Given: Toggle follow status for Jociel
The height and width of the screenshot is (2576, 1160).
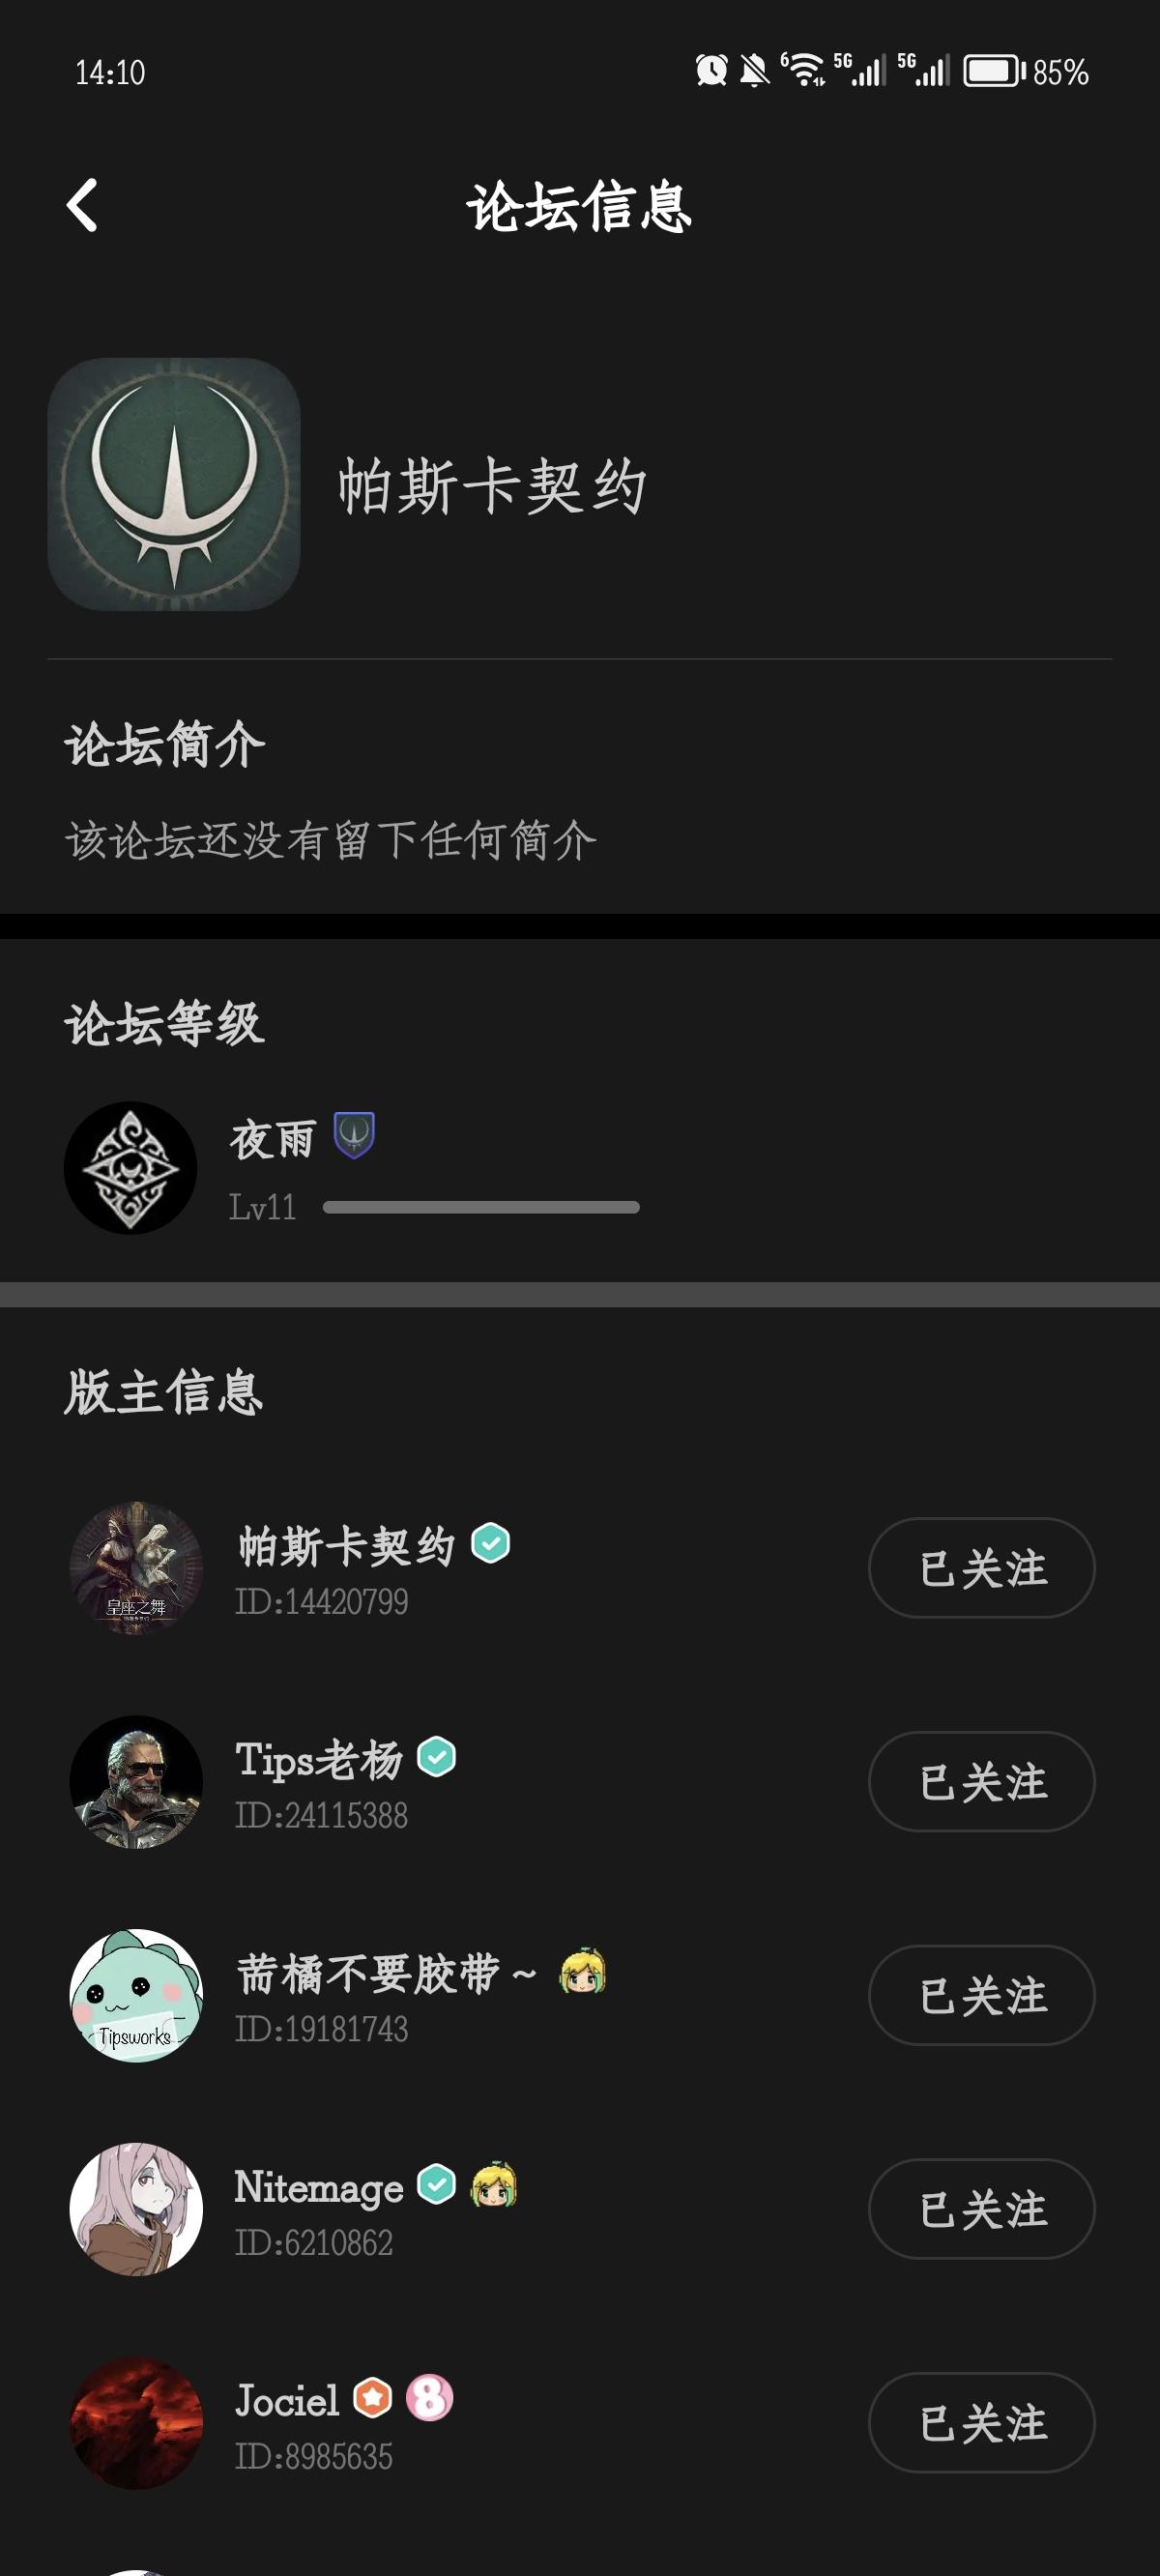Looking at the screenshot, I should (981, 2423).
